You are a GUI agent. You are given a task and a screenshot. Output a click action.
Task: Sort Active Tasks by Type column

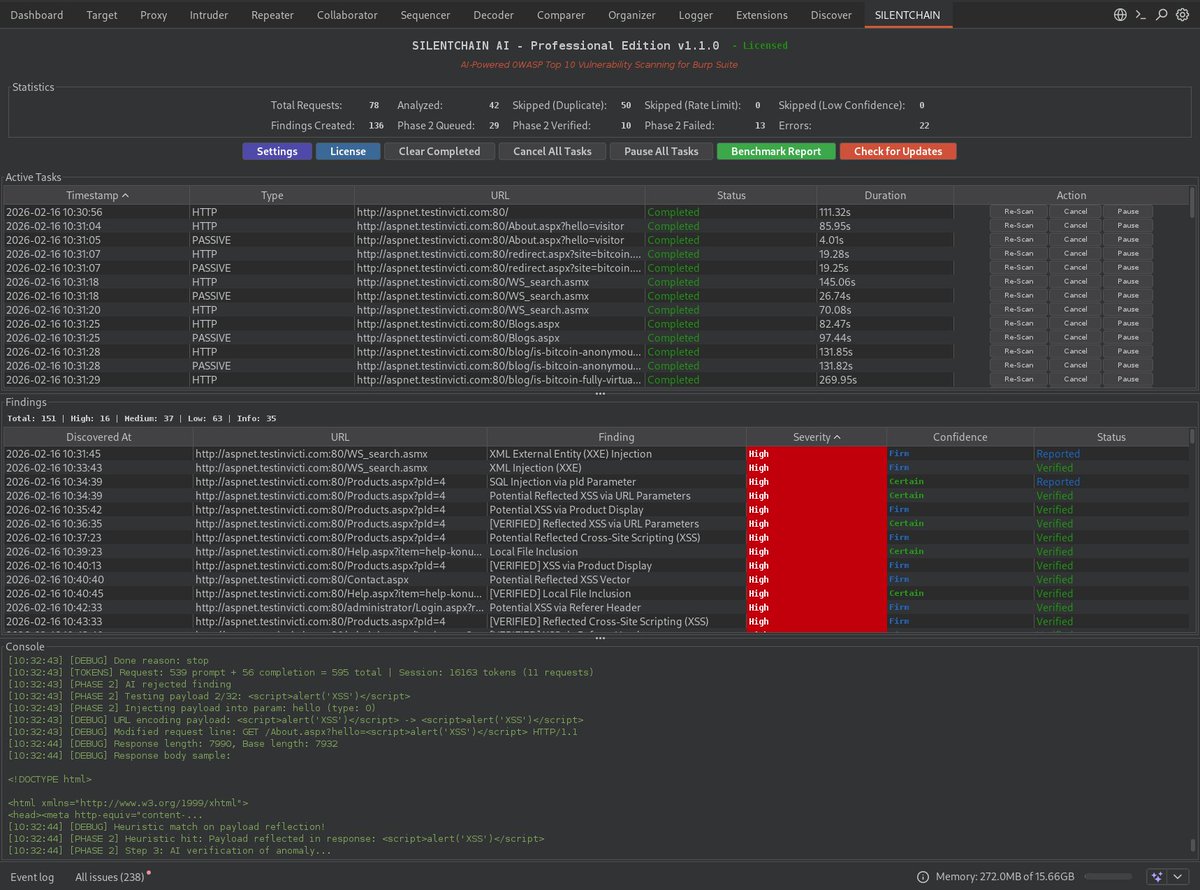pos(272,195)
